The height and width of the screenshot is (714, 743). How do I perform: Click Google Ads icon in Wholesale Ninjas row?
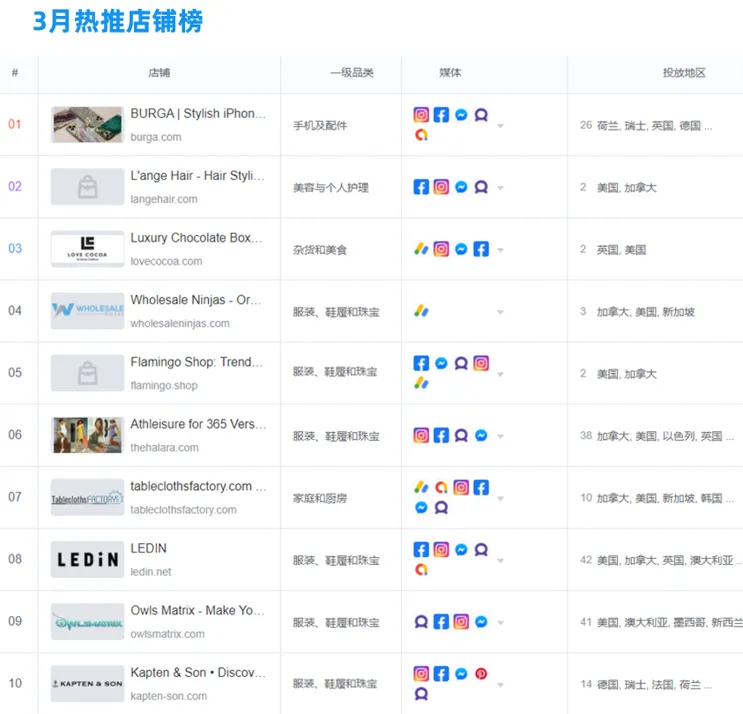(421, 311)
